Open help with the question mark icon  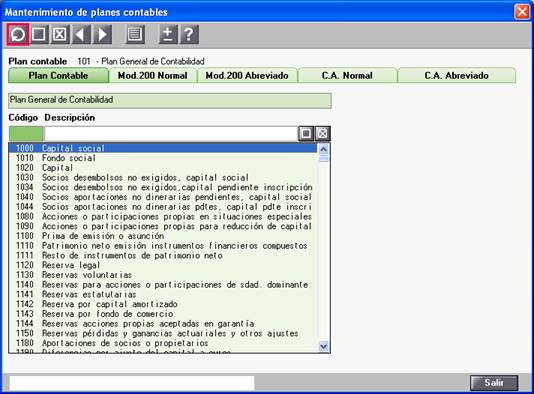coord(189,34)
